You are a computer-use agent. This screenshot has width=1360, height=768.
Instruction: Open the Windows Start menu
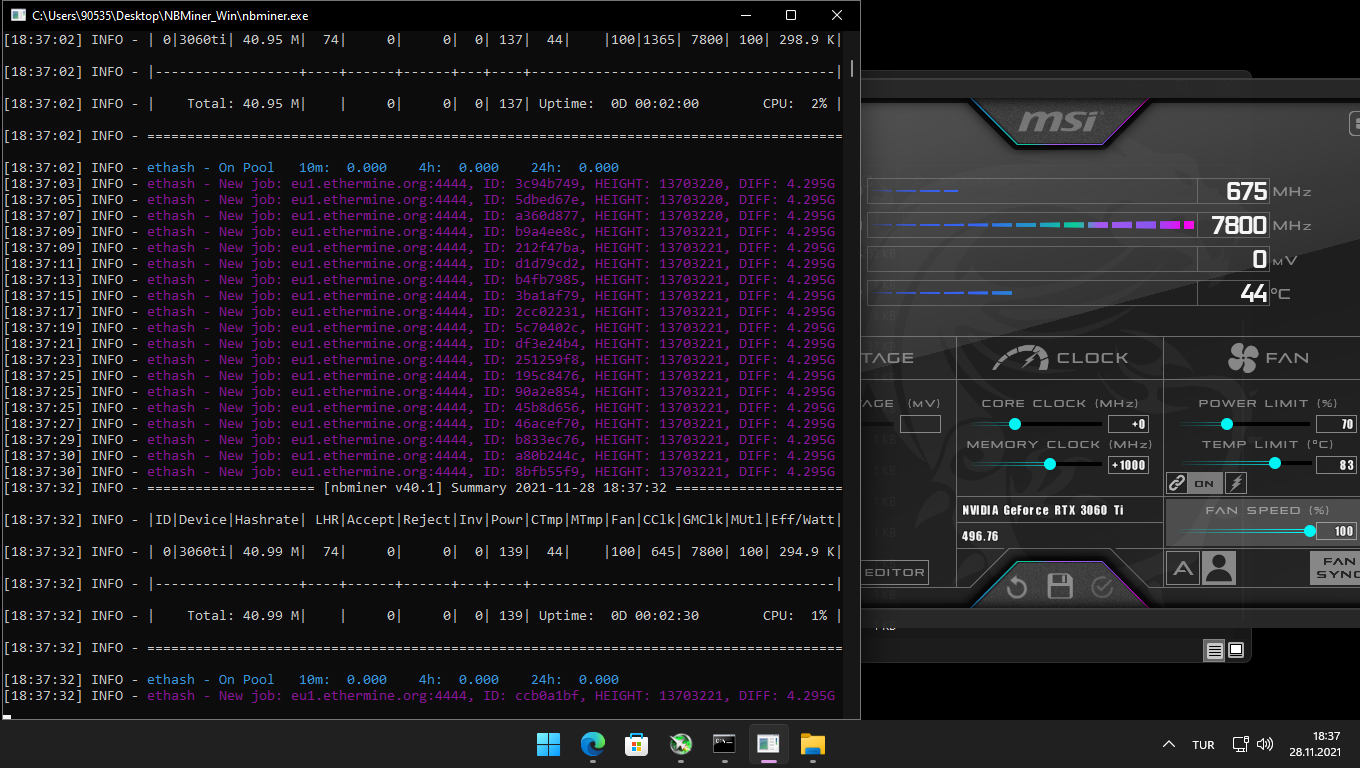click(548, 744)
